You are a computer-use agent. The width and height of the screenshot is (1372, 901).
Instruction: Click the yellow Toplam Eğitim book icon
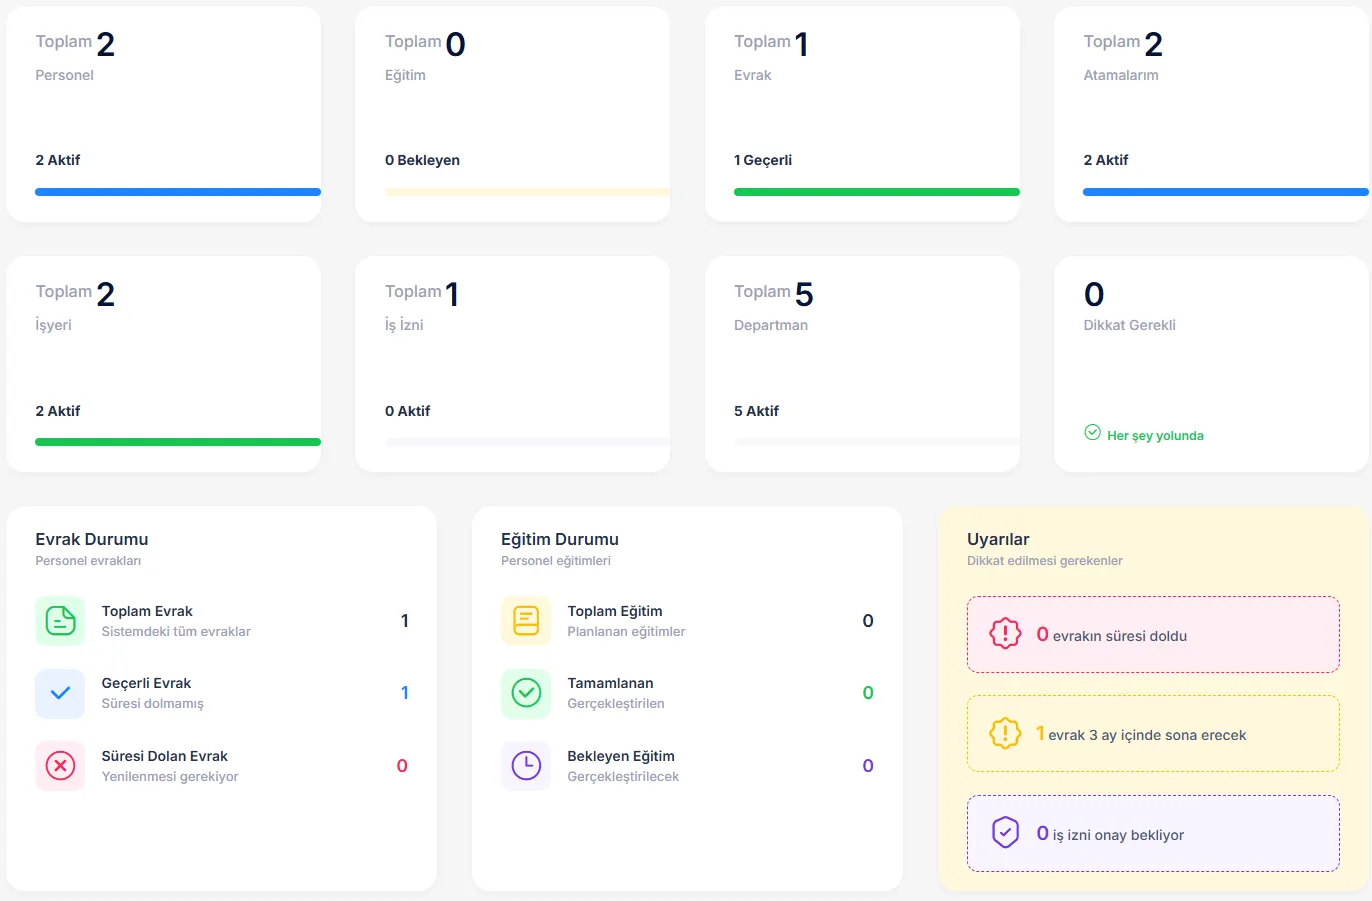(x=526, y=621)
